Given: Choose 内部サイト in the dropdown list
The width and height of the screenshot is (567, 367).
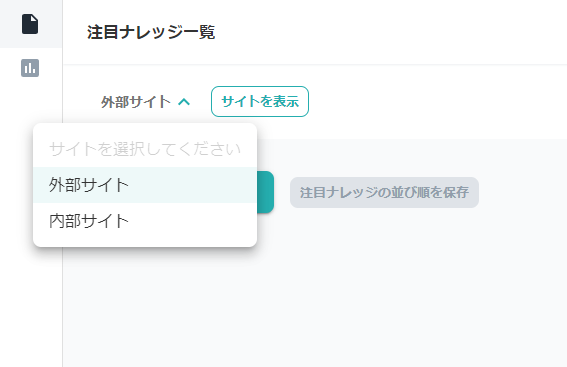Looking at the screenshot, I should pos(145,221).
